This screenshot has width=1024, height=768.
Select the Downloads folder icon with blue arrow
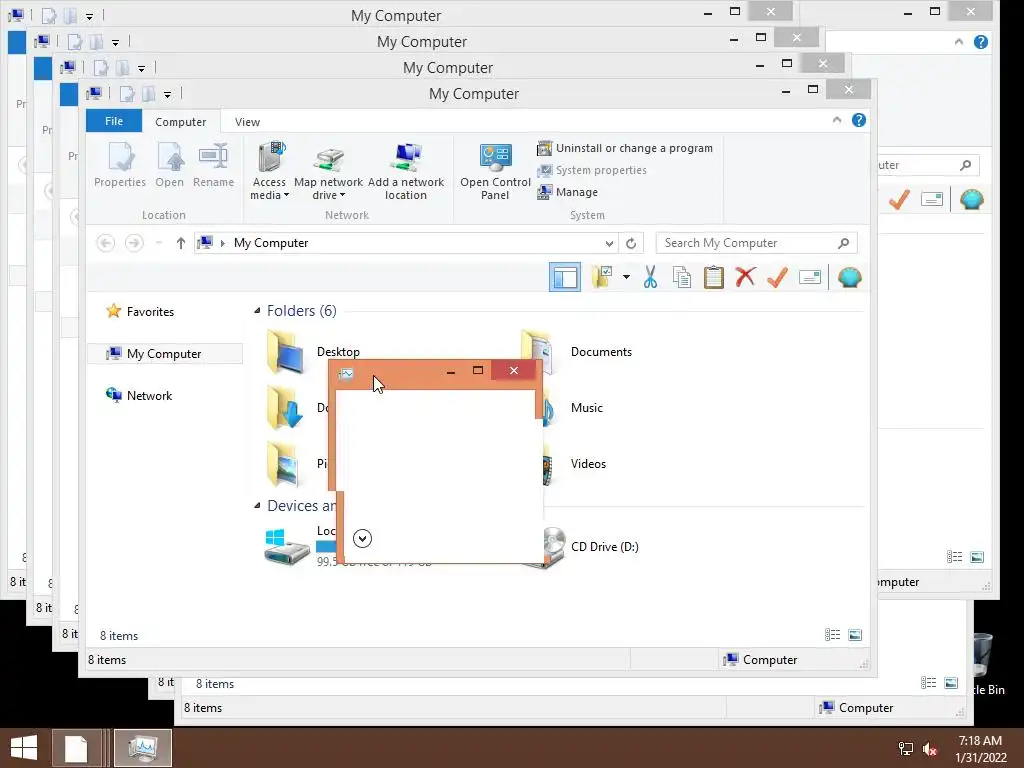point(286,408)
